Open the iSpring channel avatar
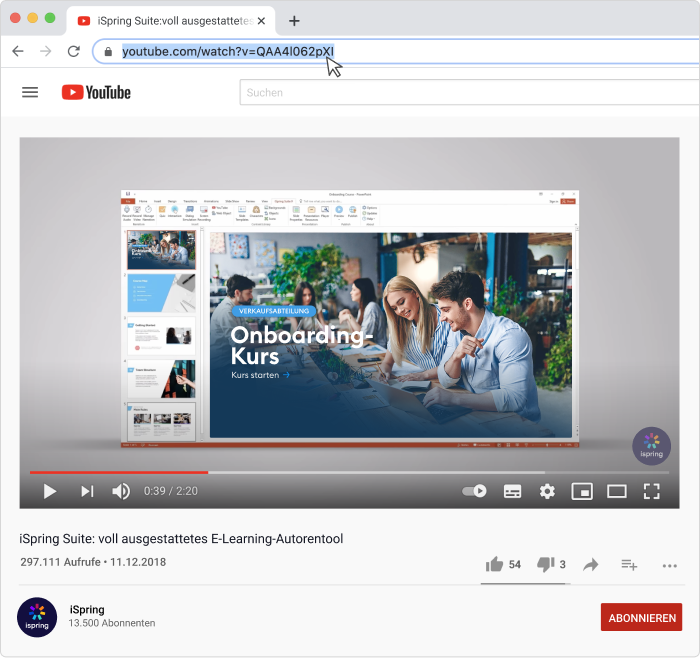Viewport: 700px width, 658px height. (37, 617)
